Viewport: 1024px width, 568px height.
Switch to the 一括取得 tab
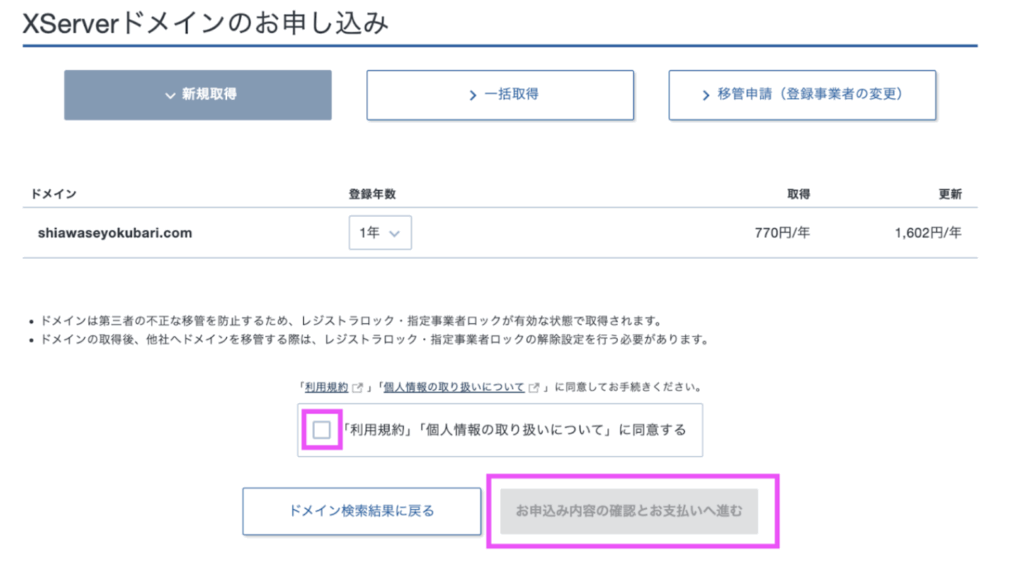pyautogui.click(x=500, y=95)
